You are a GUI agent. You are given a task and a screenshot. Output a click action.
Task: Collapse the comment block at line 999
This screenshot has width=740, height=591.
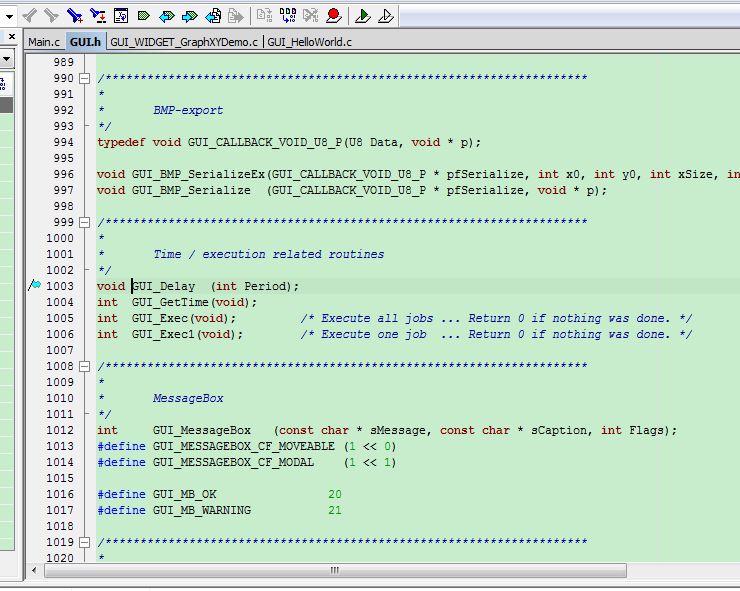[84, 222]
